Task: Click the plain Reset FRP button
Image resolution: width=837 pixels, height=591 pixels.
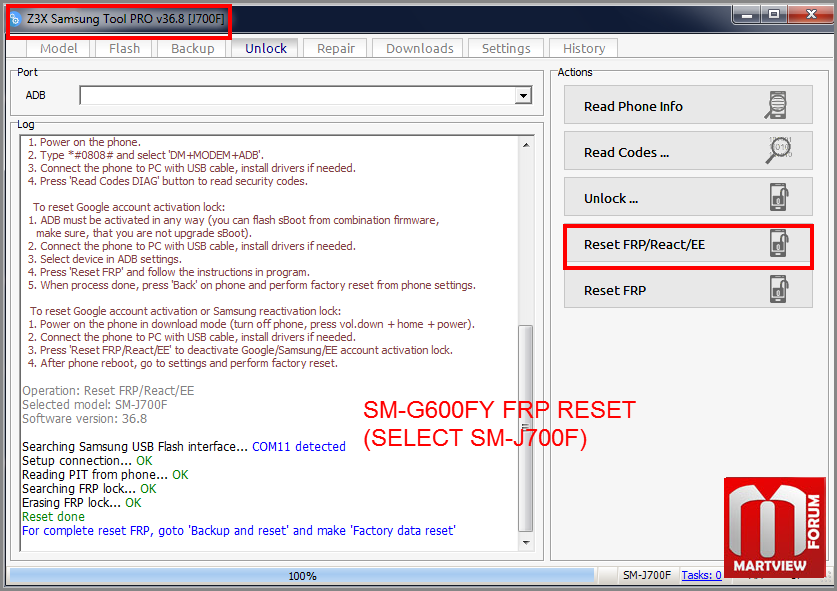Action: (x=688, y=290)
